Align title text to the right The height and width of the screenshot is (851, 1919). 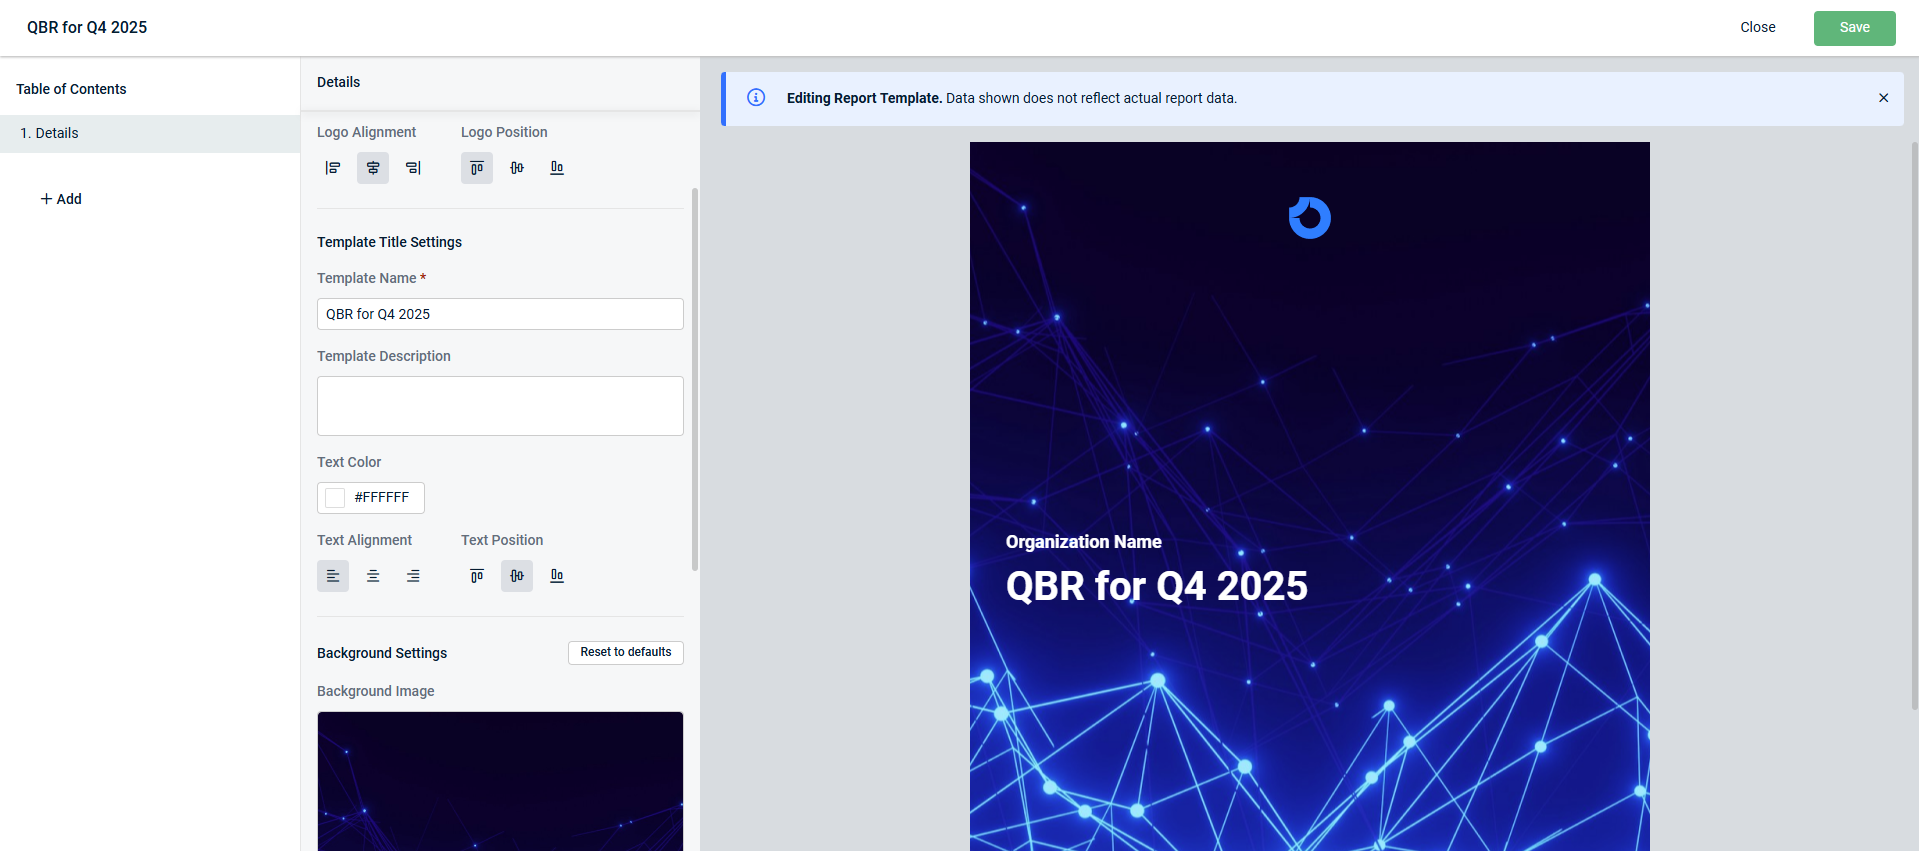pyautogui.click(x=413, y=576)
